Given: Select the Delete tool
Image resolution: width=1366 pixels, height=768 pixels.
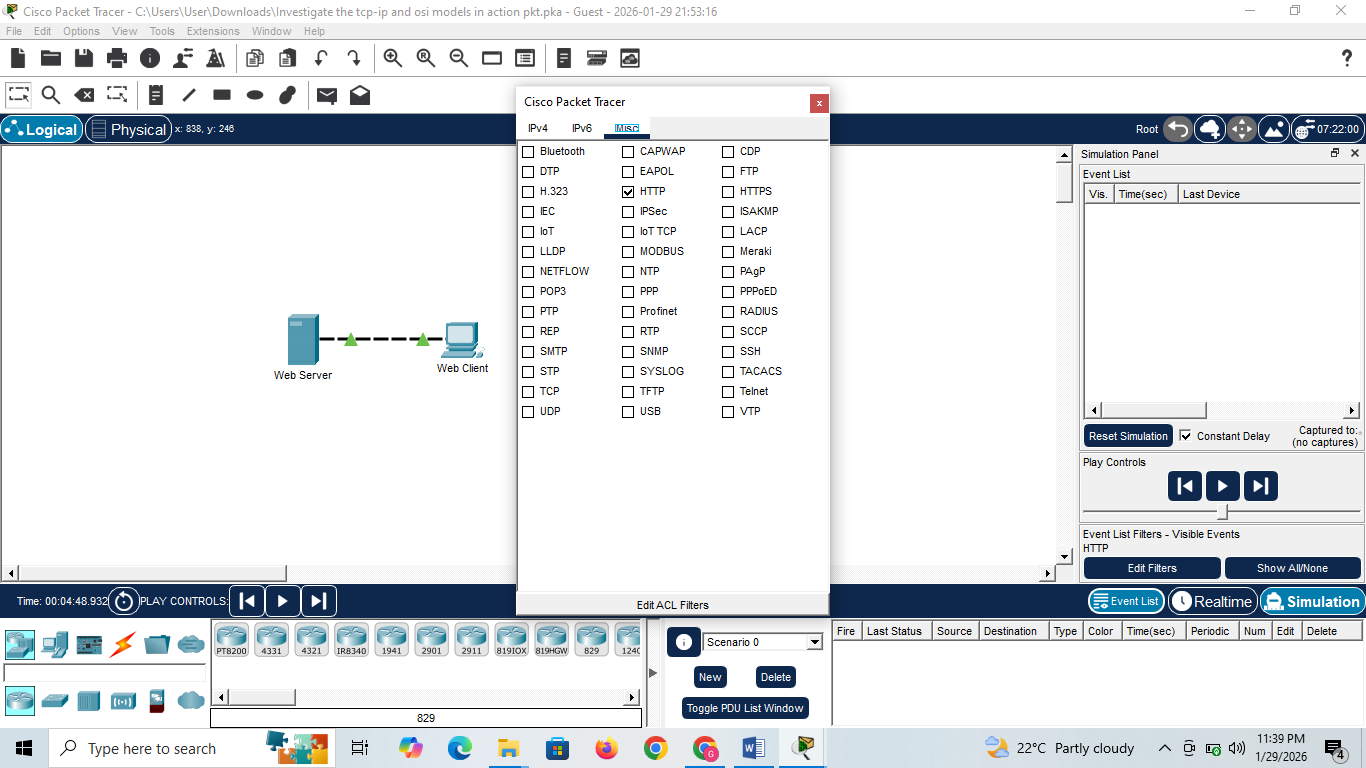Looking at the screenshot, I should [x=84, y=95].
